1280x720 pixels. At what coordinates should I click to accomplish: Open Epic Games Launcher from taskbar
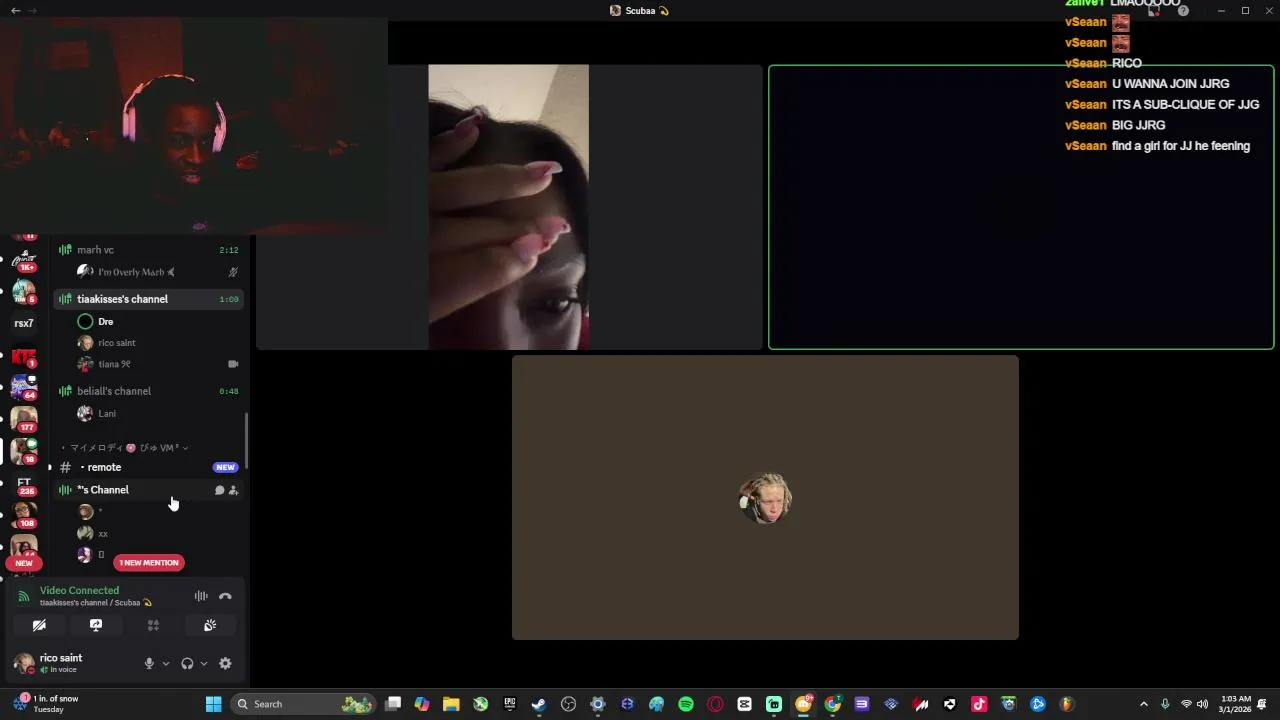pyautogui.click(x=510, y=704)
